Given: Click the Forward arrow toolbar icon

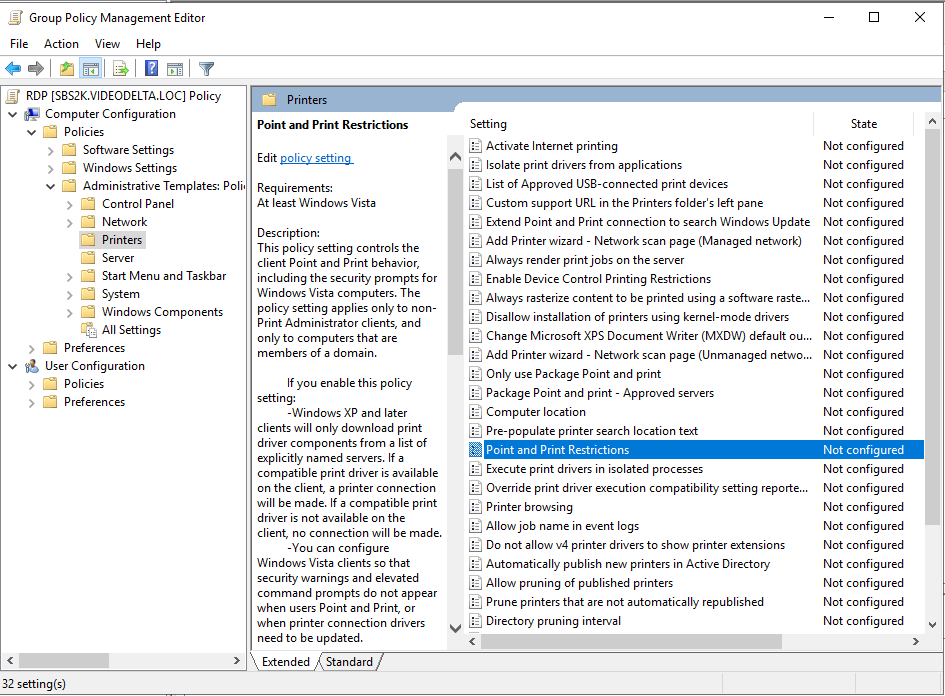Looking at the screenshot, I should [x=36, y=69].
